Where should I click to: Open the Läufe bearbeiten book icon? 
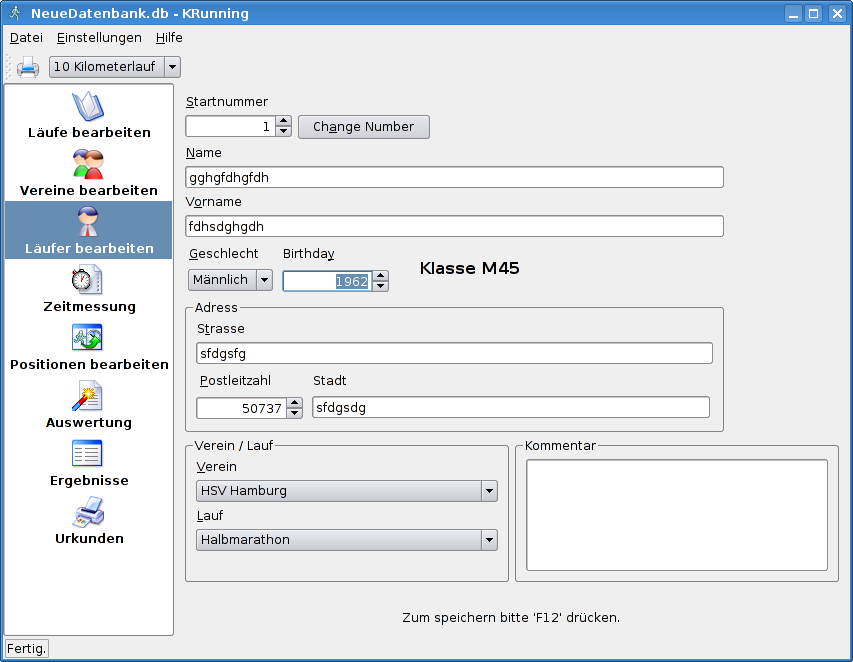[88, 106]
